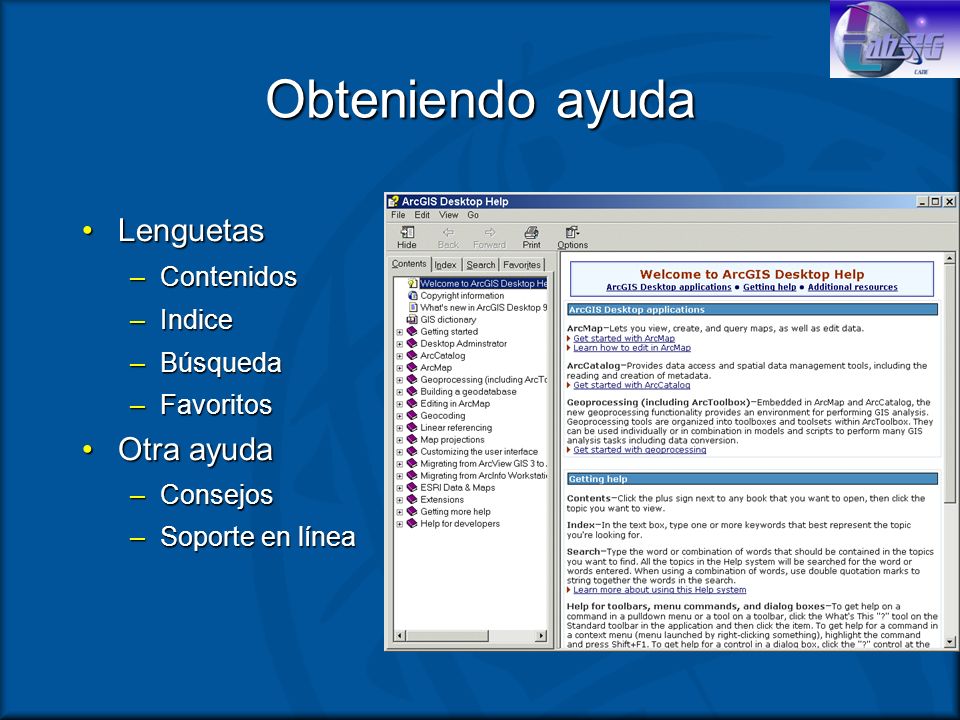960x720 pixels.
Task: Expand the Customizing the user interface node
Action: [399, 452]
